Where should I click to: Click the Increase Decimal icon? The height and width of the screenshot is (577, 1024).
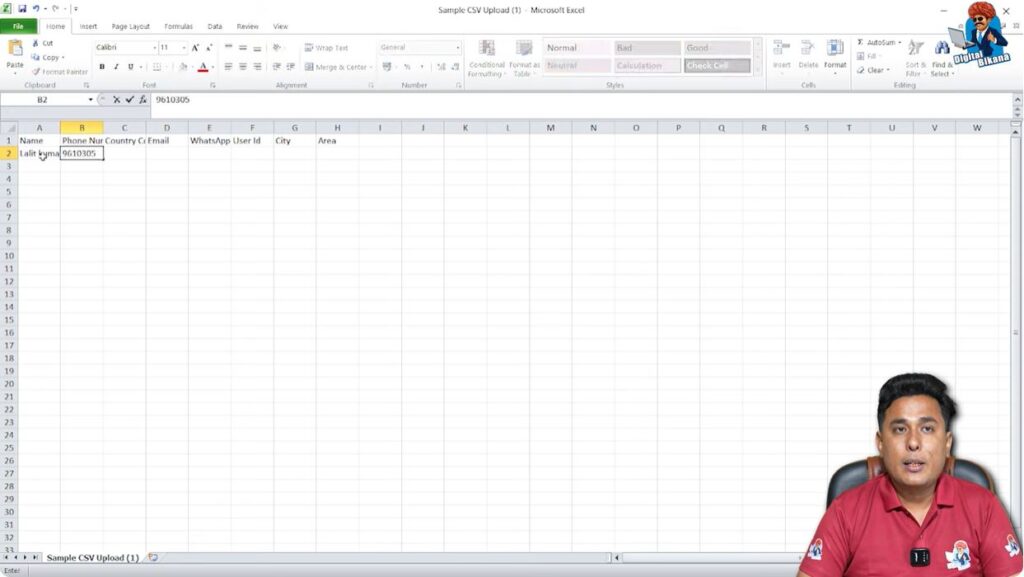[441, 67]
